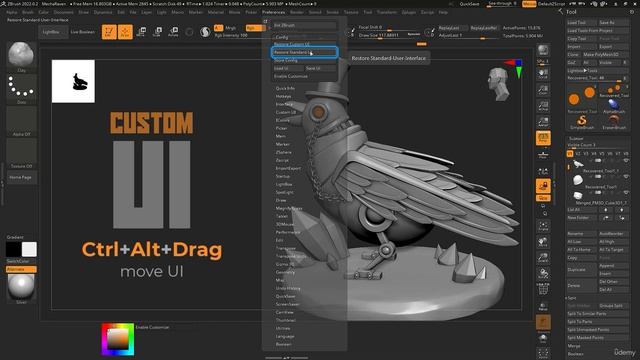Expand the Quick Info preferences section

click(x=285, y=88)
